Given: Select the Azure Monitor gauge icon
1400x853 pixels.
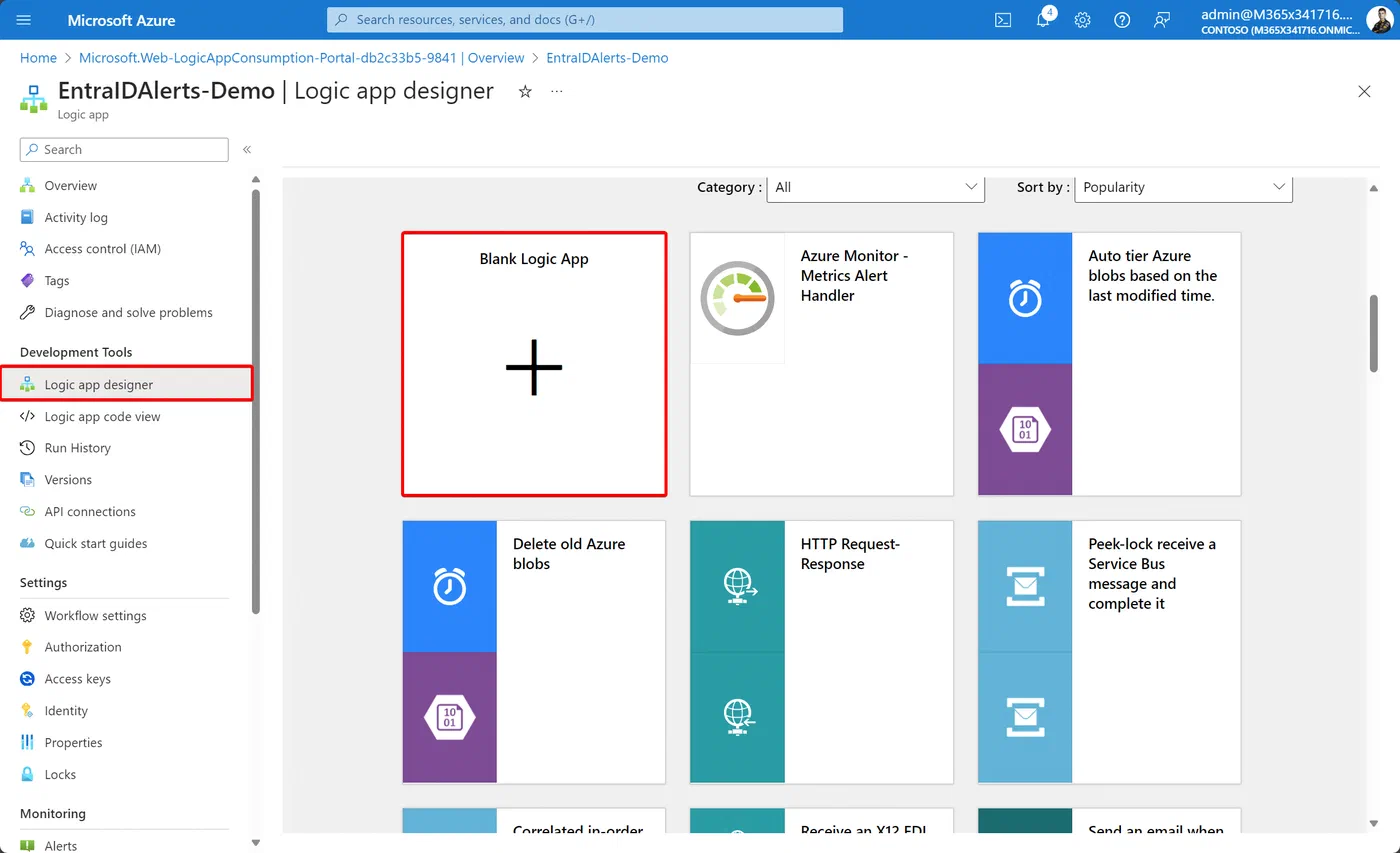Looking at the screenshot, I should (x=737, y=298).
